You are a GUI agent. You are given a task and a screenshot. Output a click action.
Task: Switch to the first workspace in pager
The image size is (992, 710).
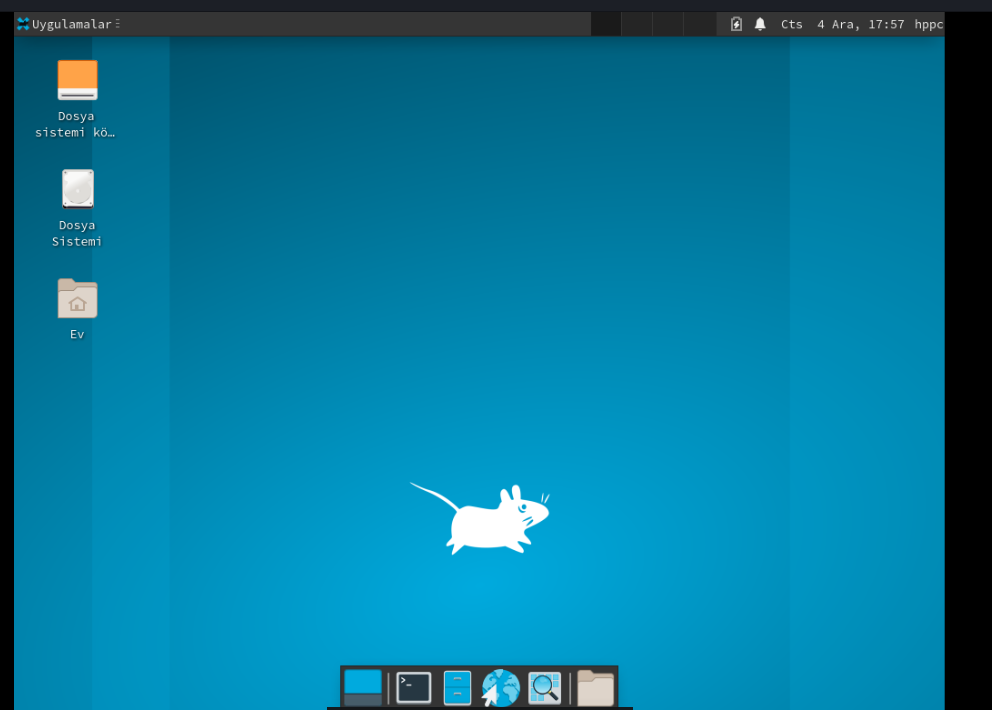tap(606, 24)
